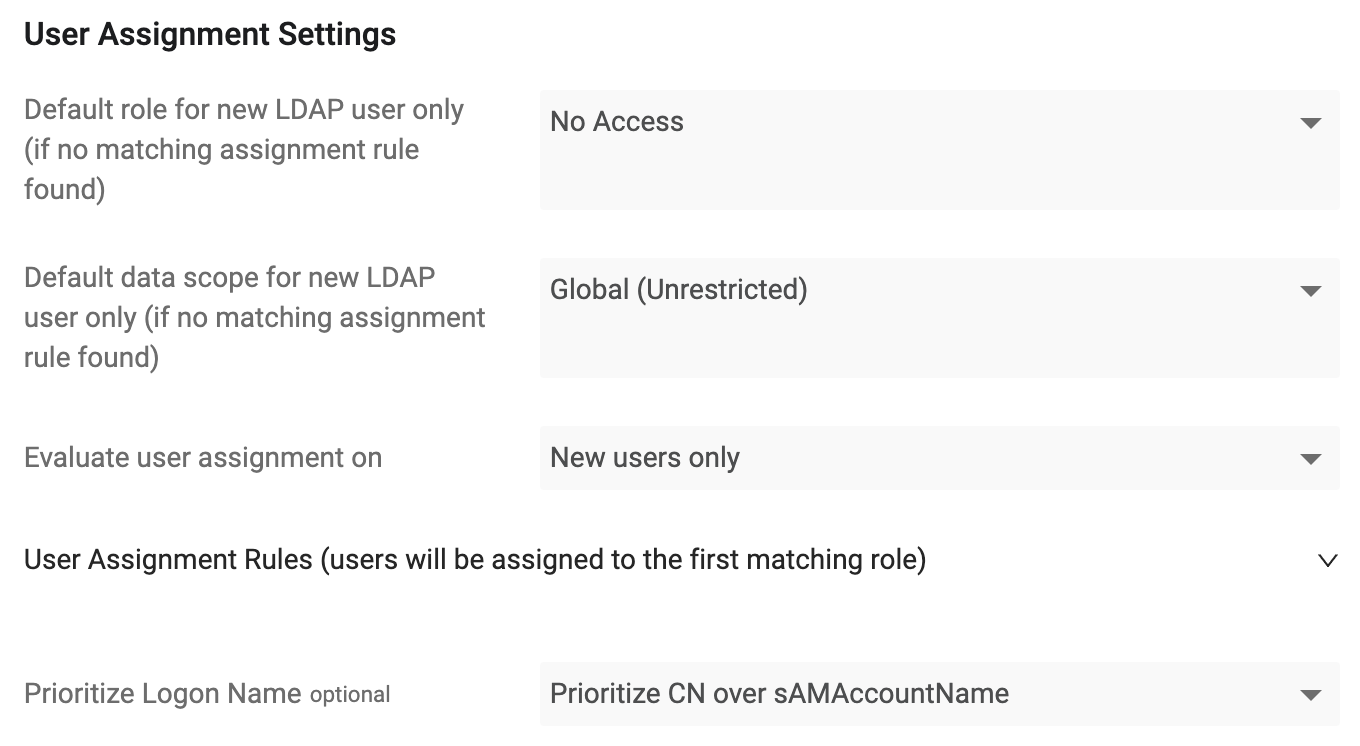Click the User Assignment Settings heading
Viewport: 1360px width, 746px height.
(210, 35)
